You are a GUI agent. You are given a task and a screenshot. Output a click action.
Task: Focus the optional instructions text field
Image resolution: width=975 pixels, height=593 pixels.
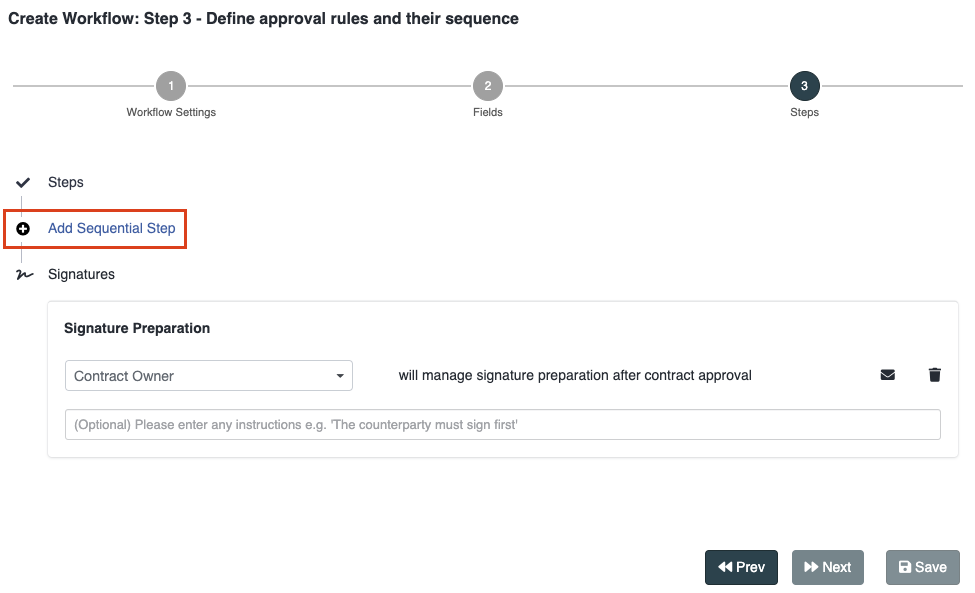(x=503, y=424)
